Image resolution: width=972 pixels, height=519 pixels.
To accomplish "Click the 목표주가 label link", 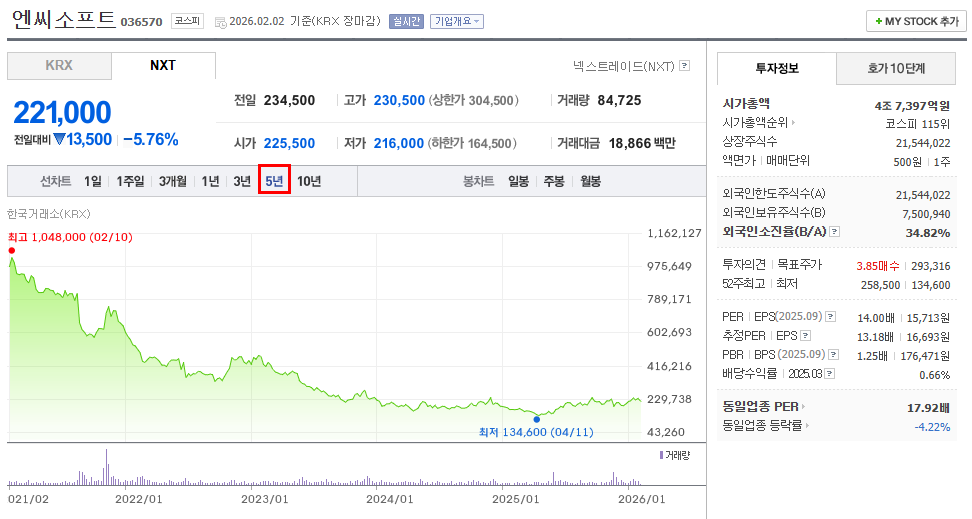I will 800,265.
